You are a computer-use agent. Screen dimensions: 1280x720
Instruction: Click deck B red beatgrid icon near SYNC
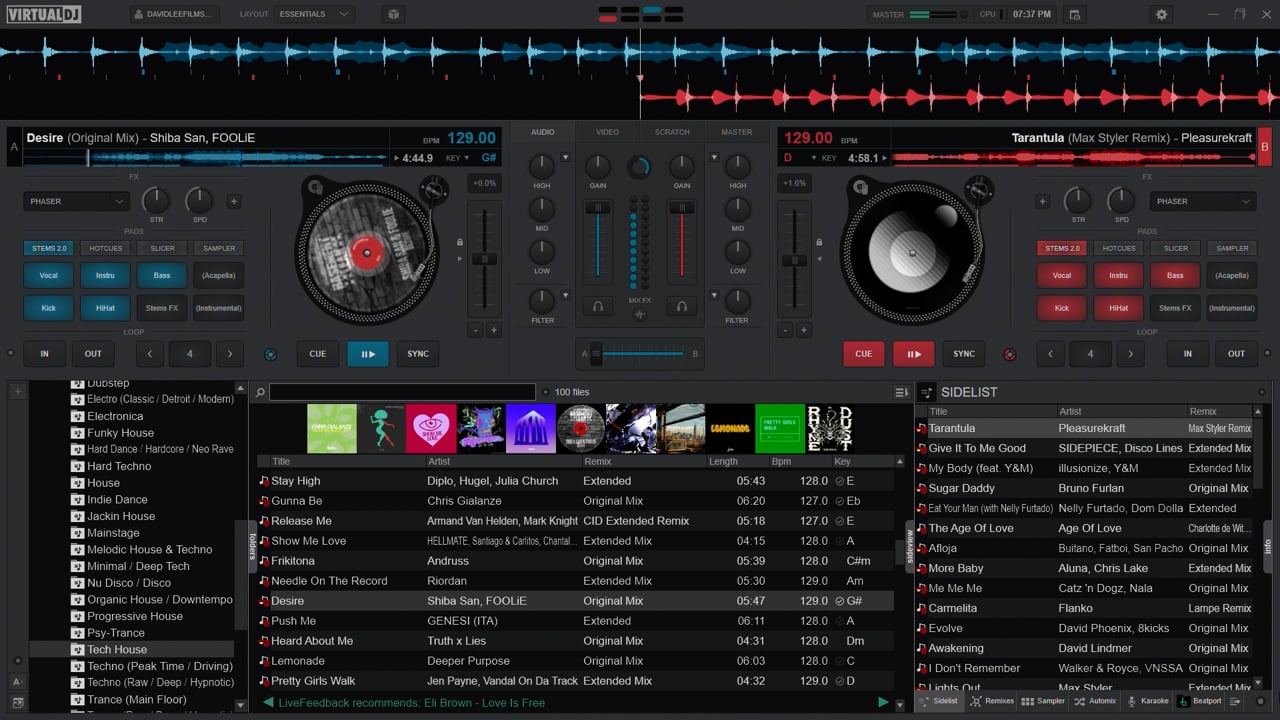[x=1009, y=354]
